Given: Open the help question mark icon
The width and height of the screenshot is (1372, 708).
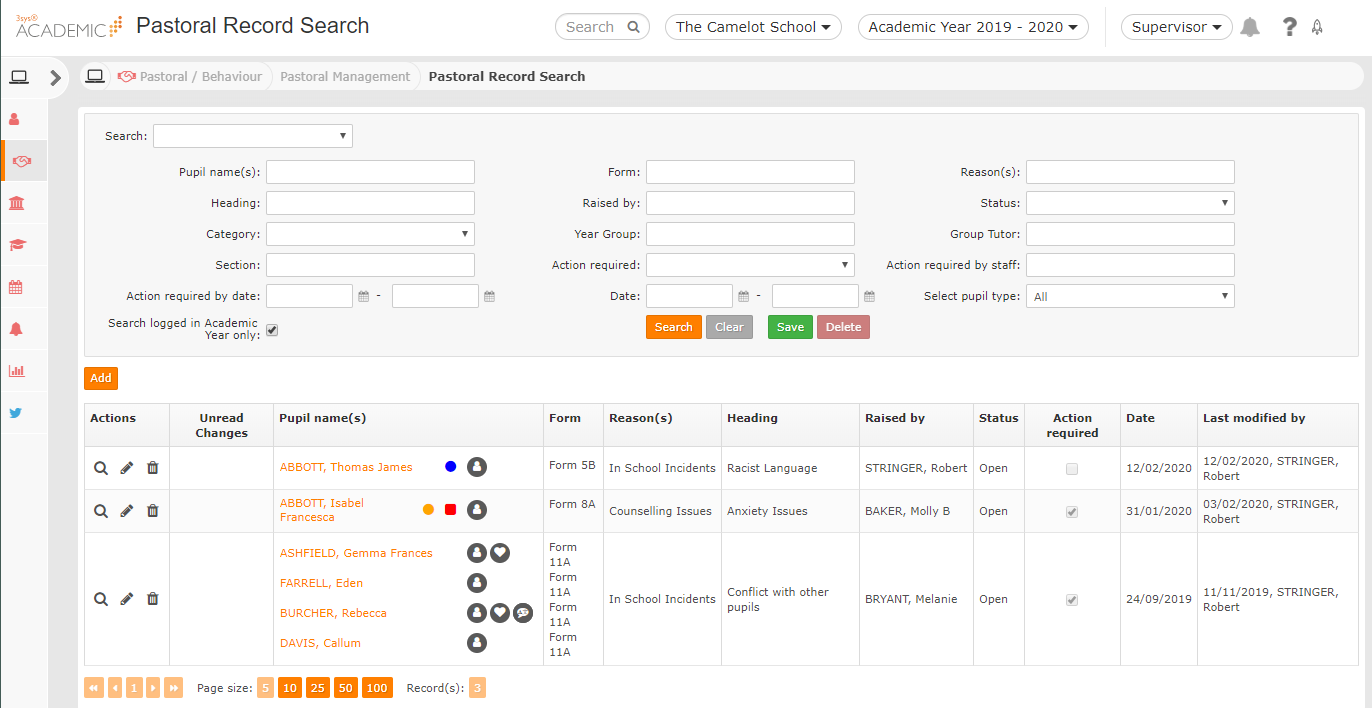Looking at the screenshot, I should pyautogui.click(x=1289, y=27).
